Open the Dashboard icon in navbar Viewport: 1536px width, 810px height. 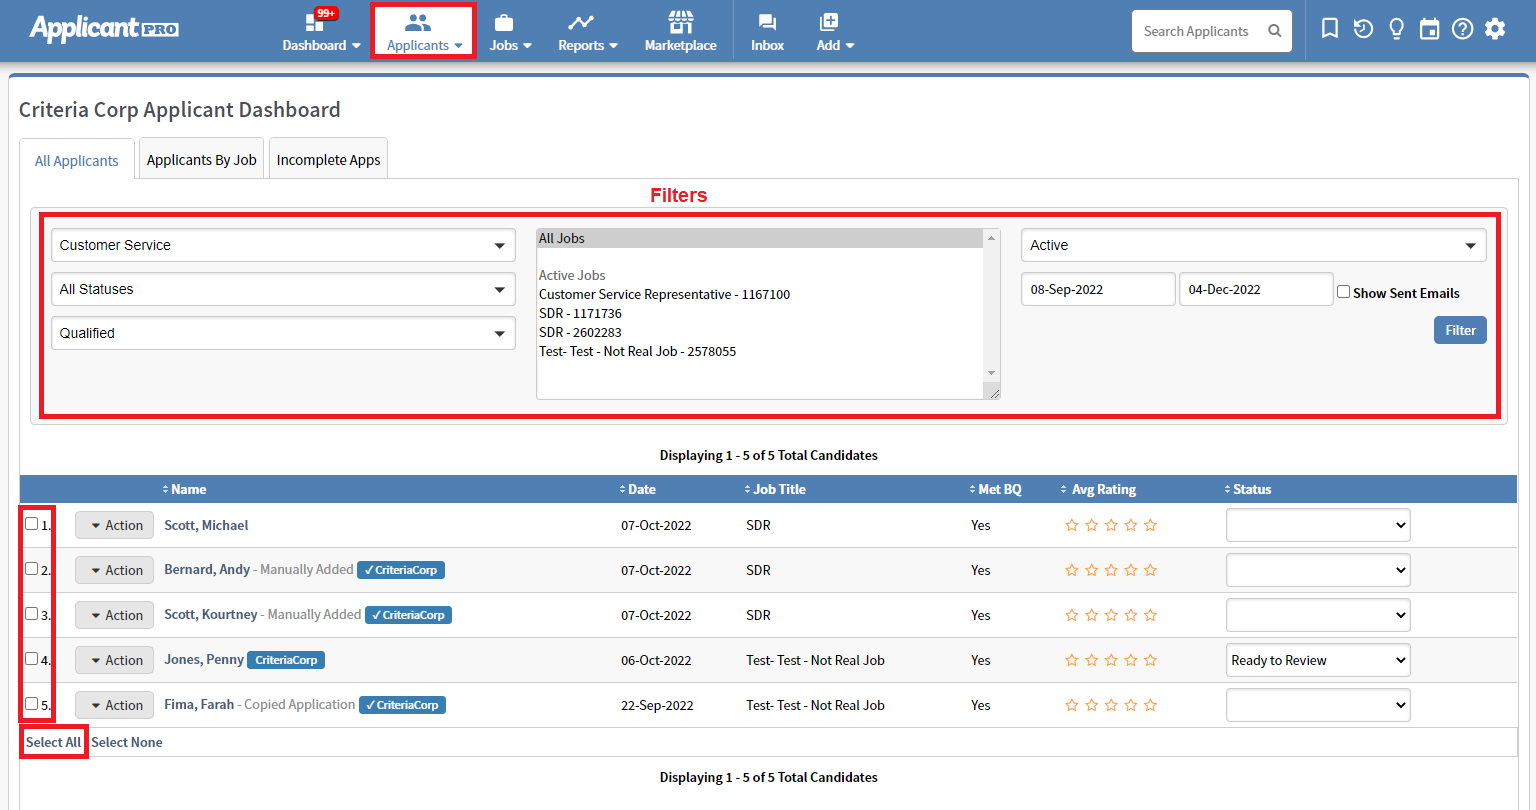[x=314, y=22]
